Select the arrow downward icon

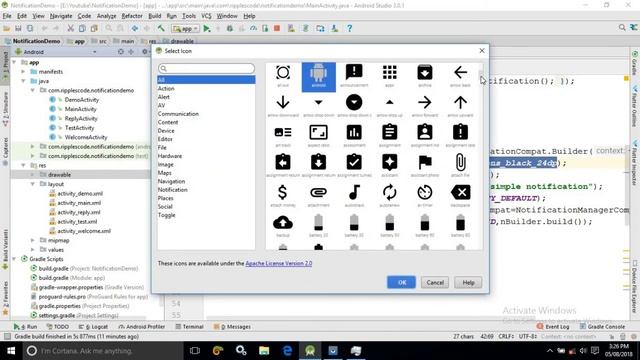click(283, 102)
